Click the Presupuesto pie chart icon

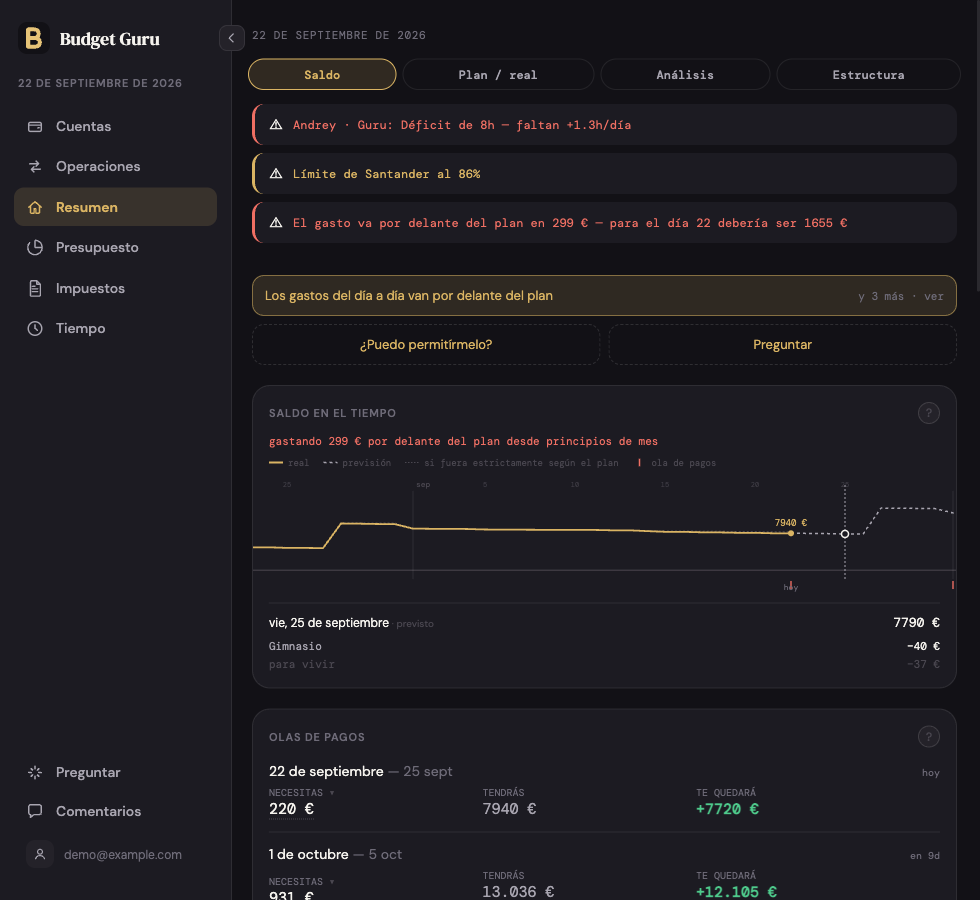[x=35, y=248]
